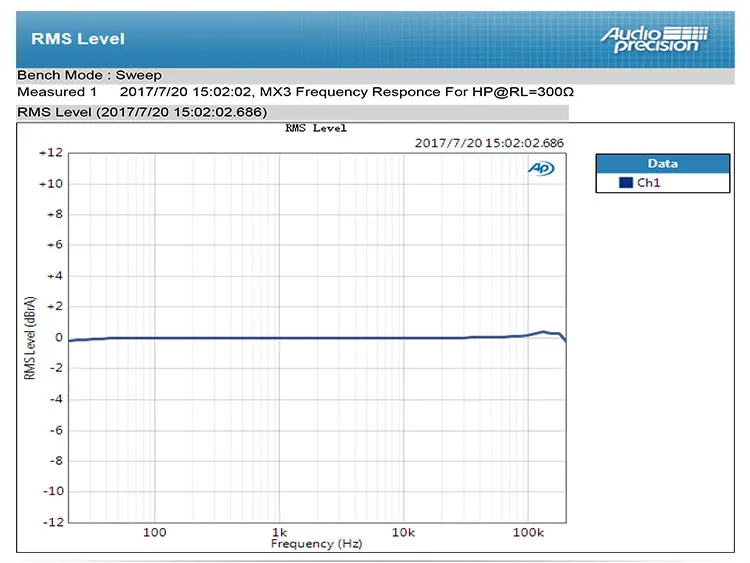Click the RMS Level (dBrA) vertical axis title

pos(30,338)
